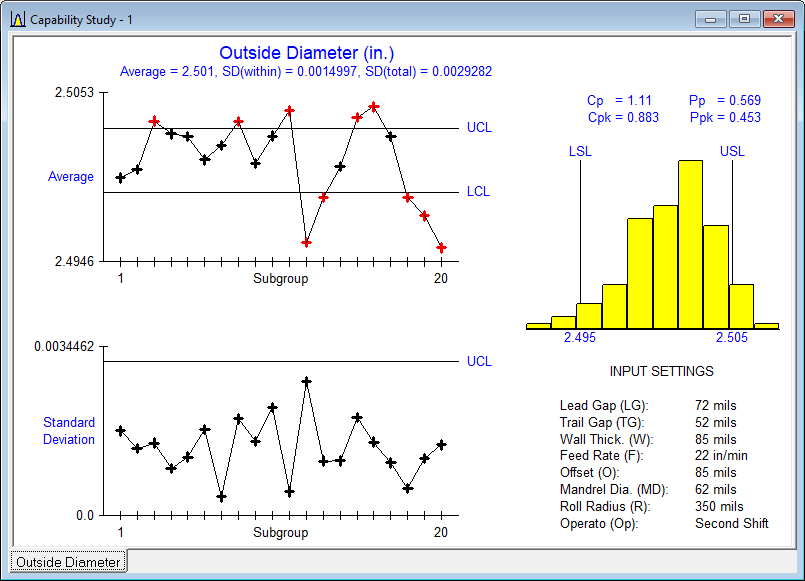Click the first black point on Average chart

121,178
